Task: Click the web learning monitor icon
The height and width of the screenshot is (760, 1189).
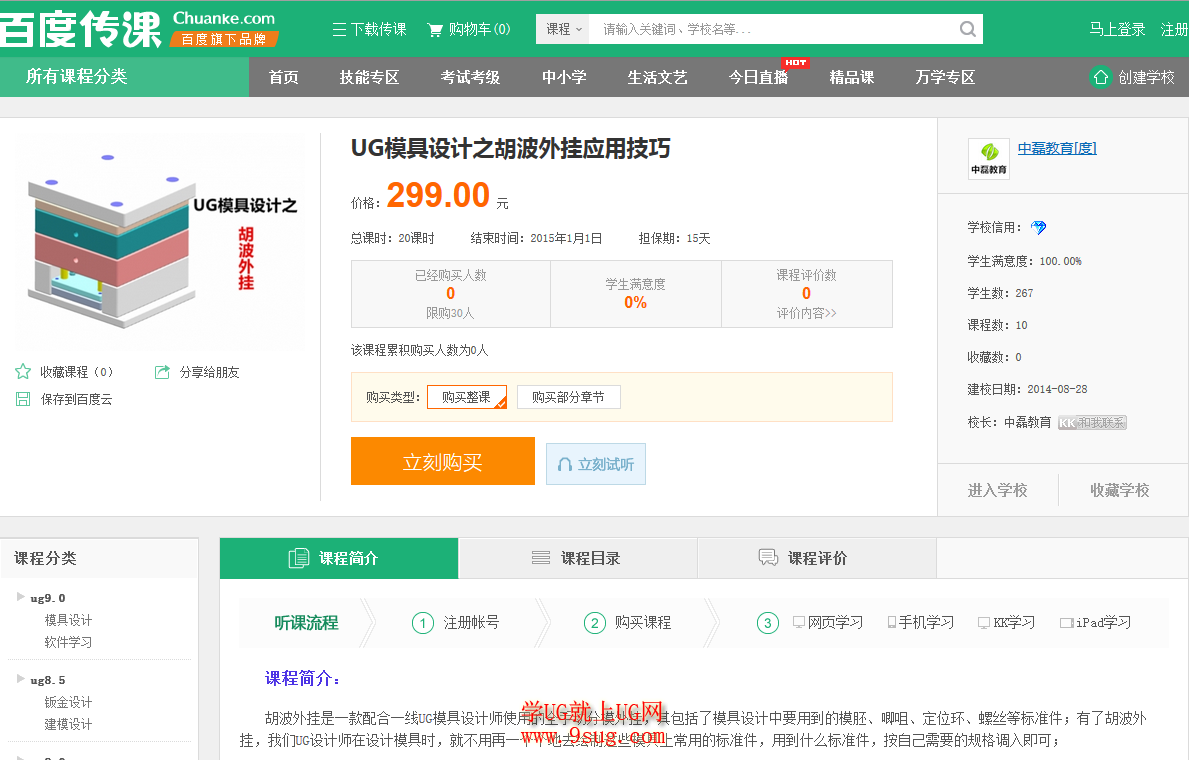Action: (798, 623)
